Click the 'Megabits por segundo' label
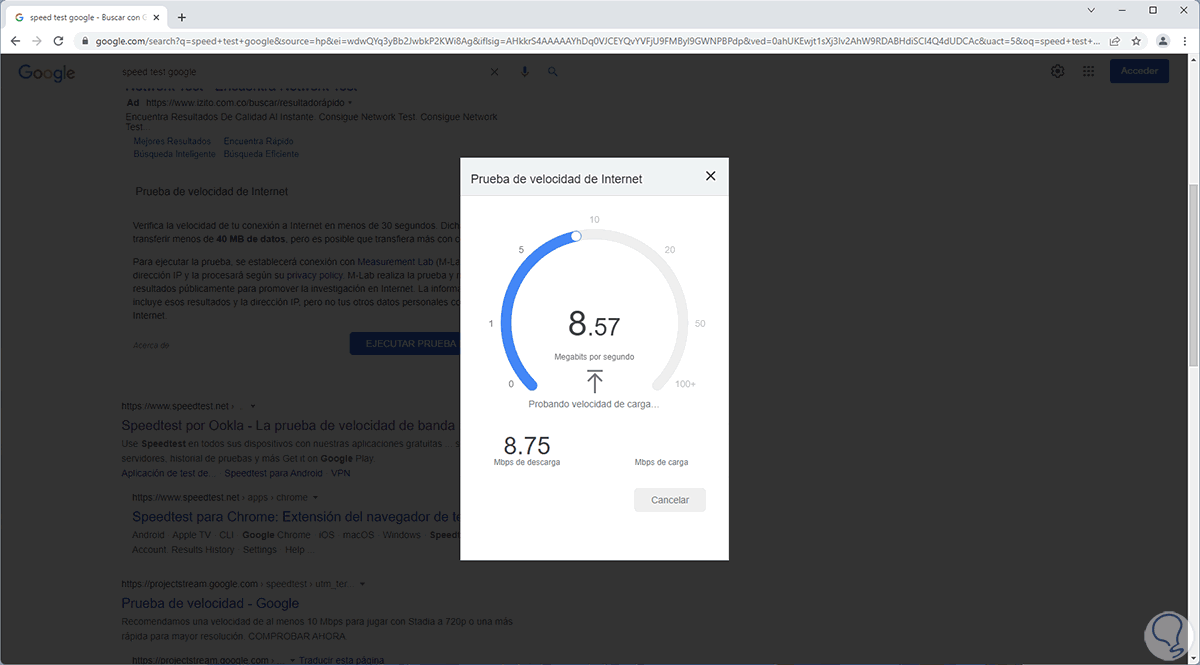This screenshot has width=1200, height=665. [594, 357]
